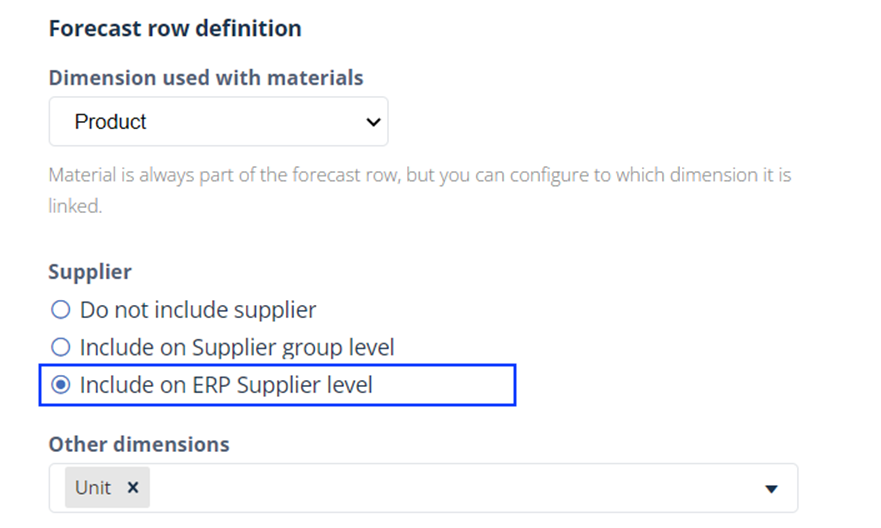Viewport: 881px width, 528px height.
Task: Choose the 'Include on Supplier group level' radio circle
Action: [x=61, y=348]
